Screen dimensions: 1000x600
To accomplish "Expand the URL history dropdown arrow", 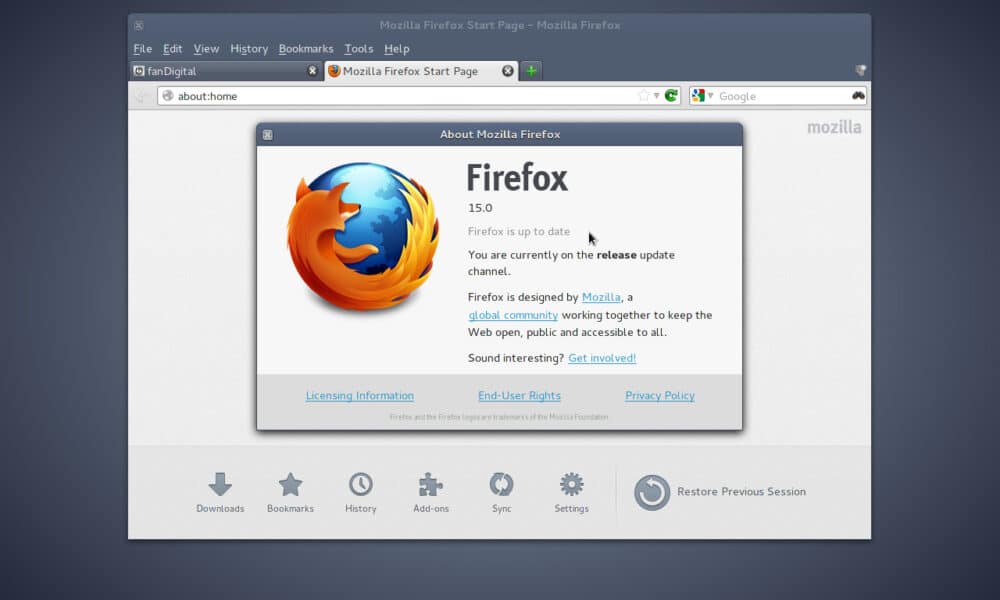I will (656, 96).
